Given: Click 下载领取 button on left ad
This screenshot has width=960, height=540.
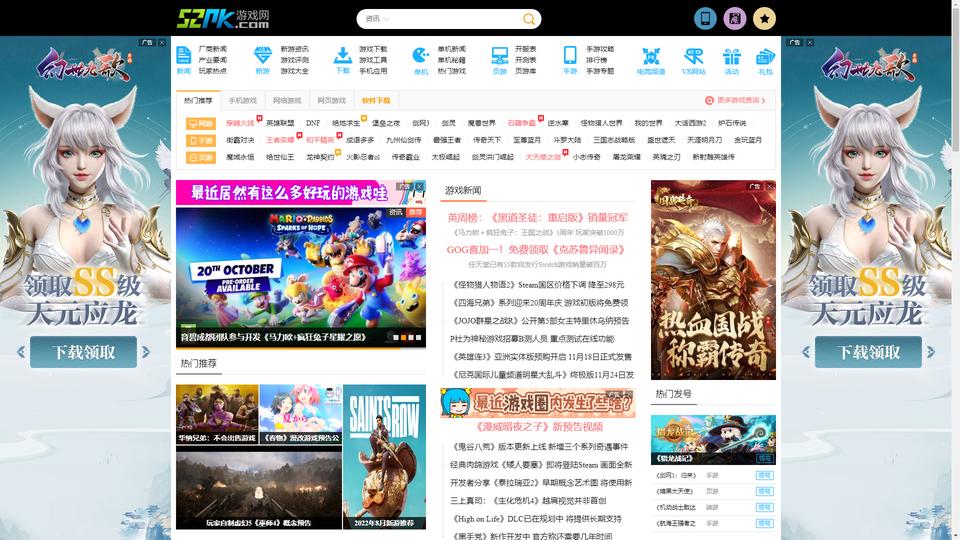Looking at the screenshot, I should pos(83,352).
